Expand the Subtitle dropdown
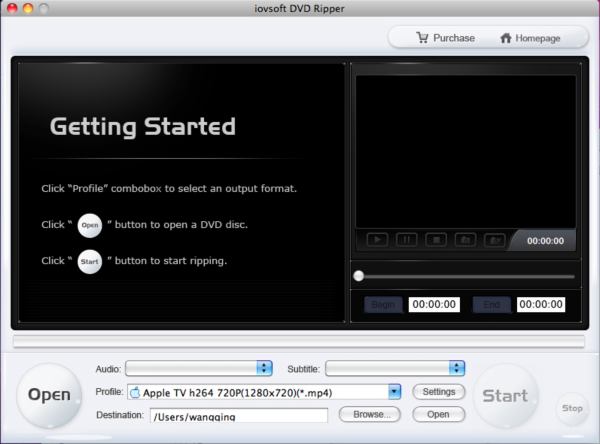This screenshot has height=444, width=600. pyautogui.click(x=457, y=368)
